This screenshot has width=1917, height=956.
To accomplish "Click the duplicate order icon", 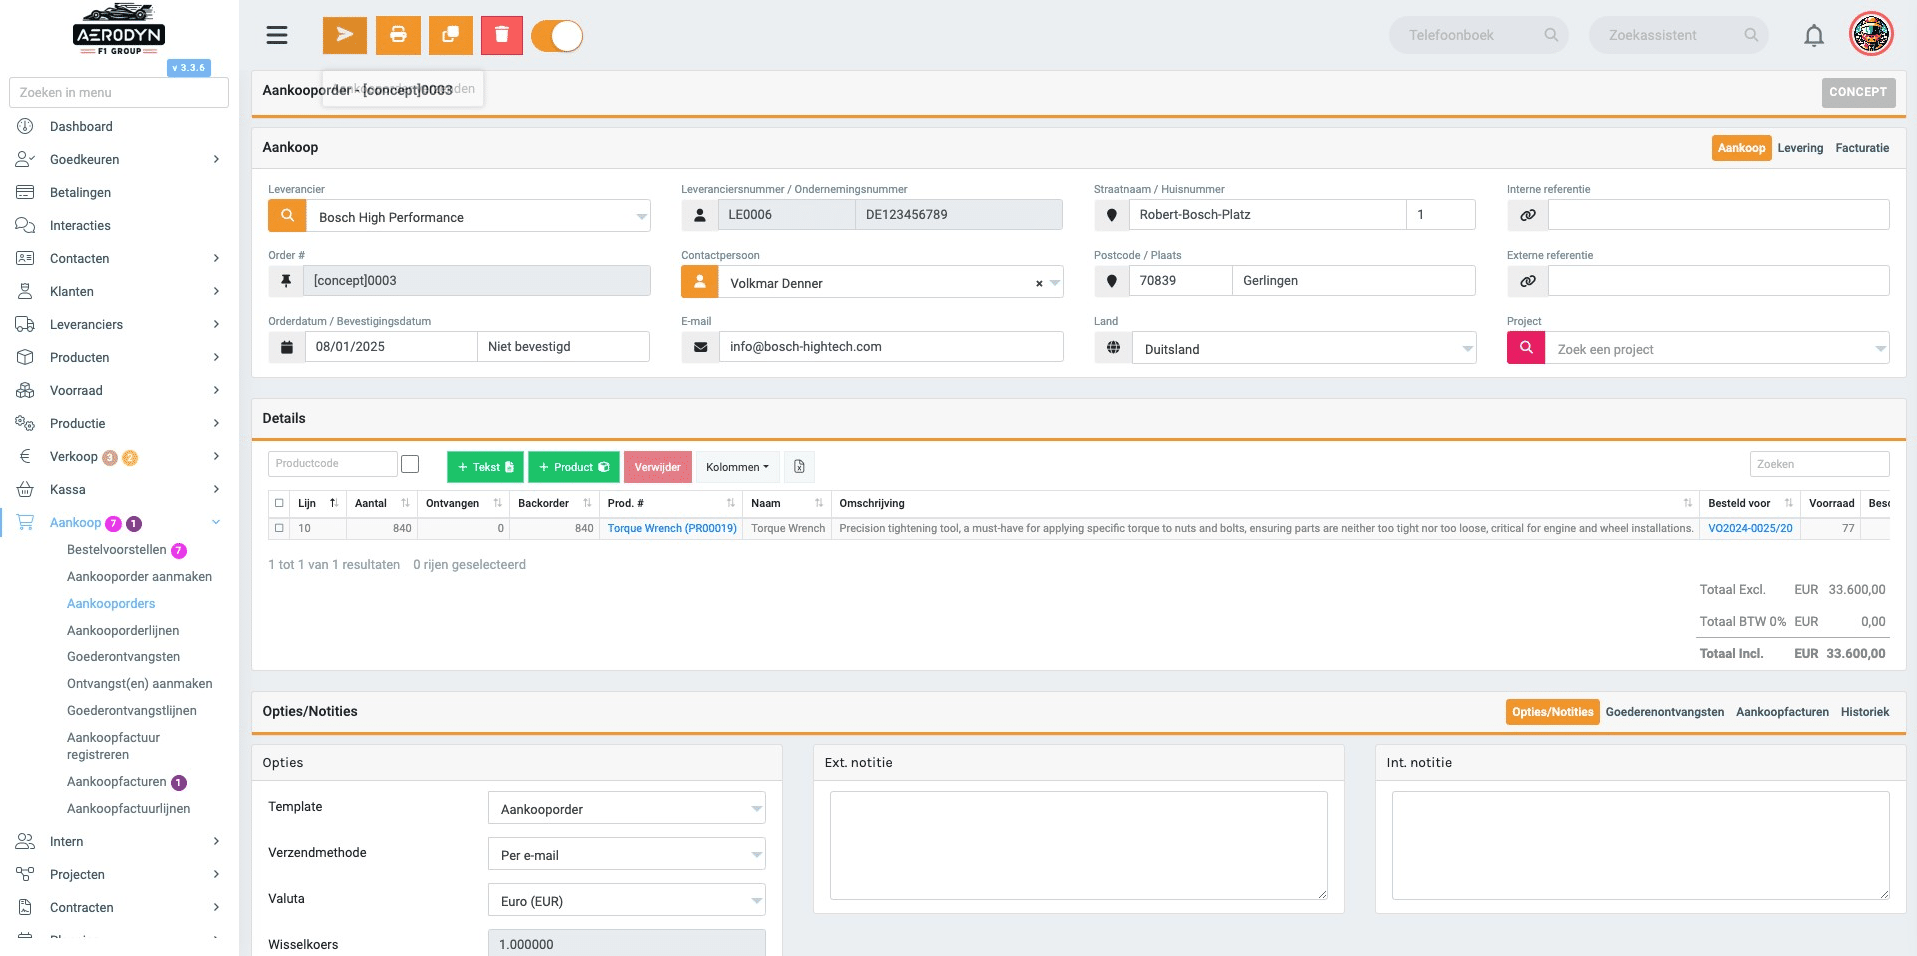I will tap(450, 35).
